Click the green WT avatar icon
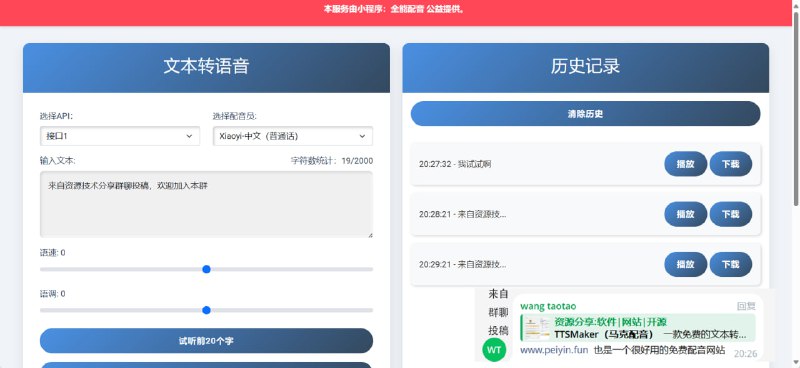This screenshot has height=368, width=800. pyautogui.click(x=493, y=350)
